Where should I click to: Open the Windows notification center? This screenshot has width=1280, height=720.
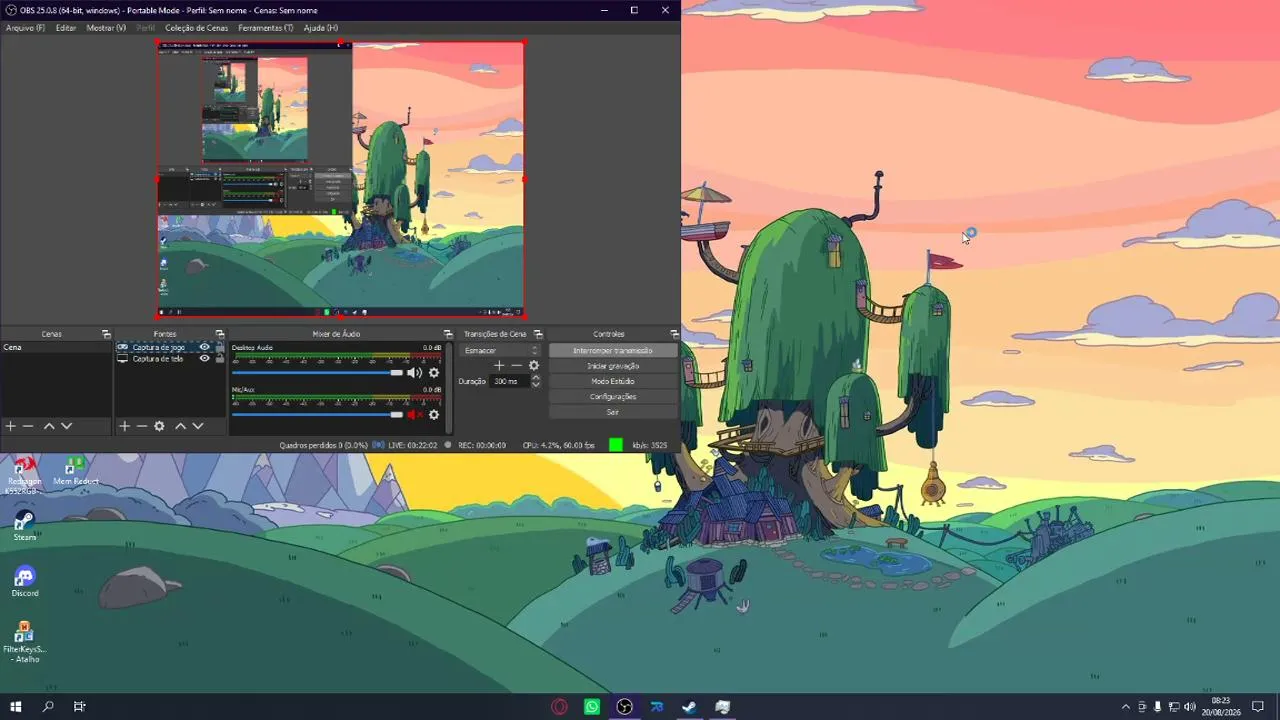tap(1258, 707)
